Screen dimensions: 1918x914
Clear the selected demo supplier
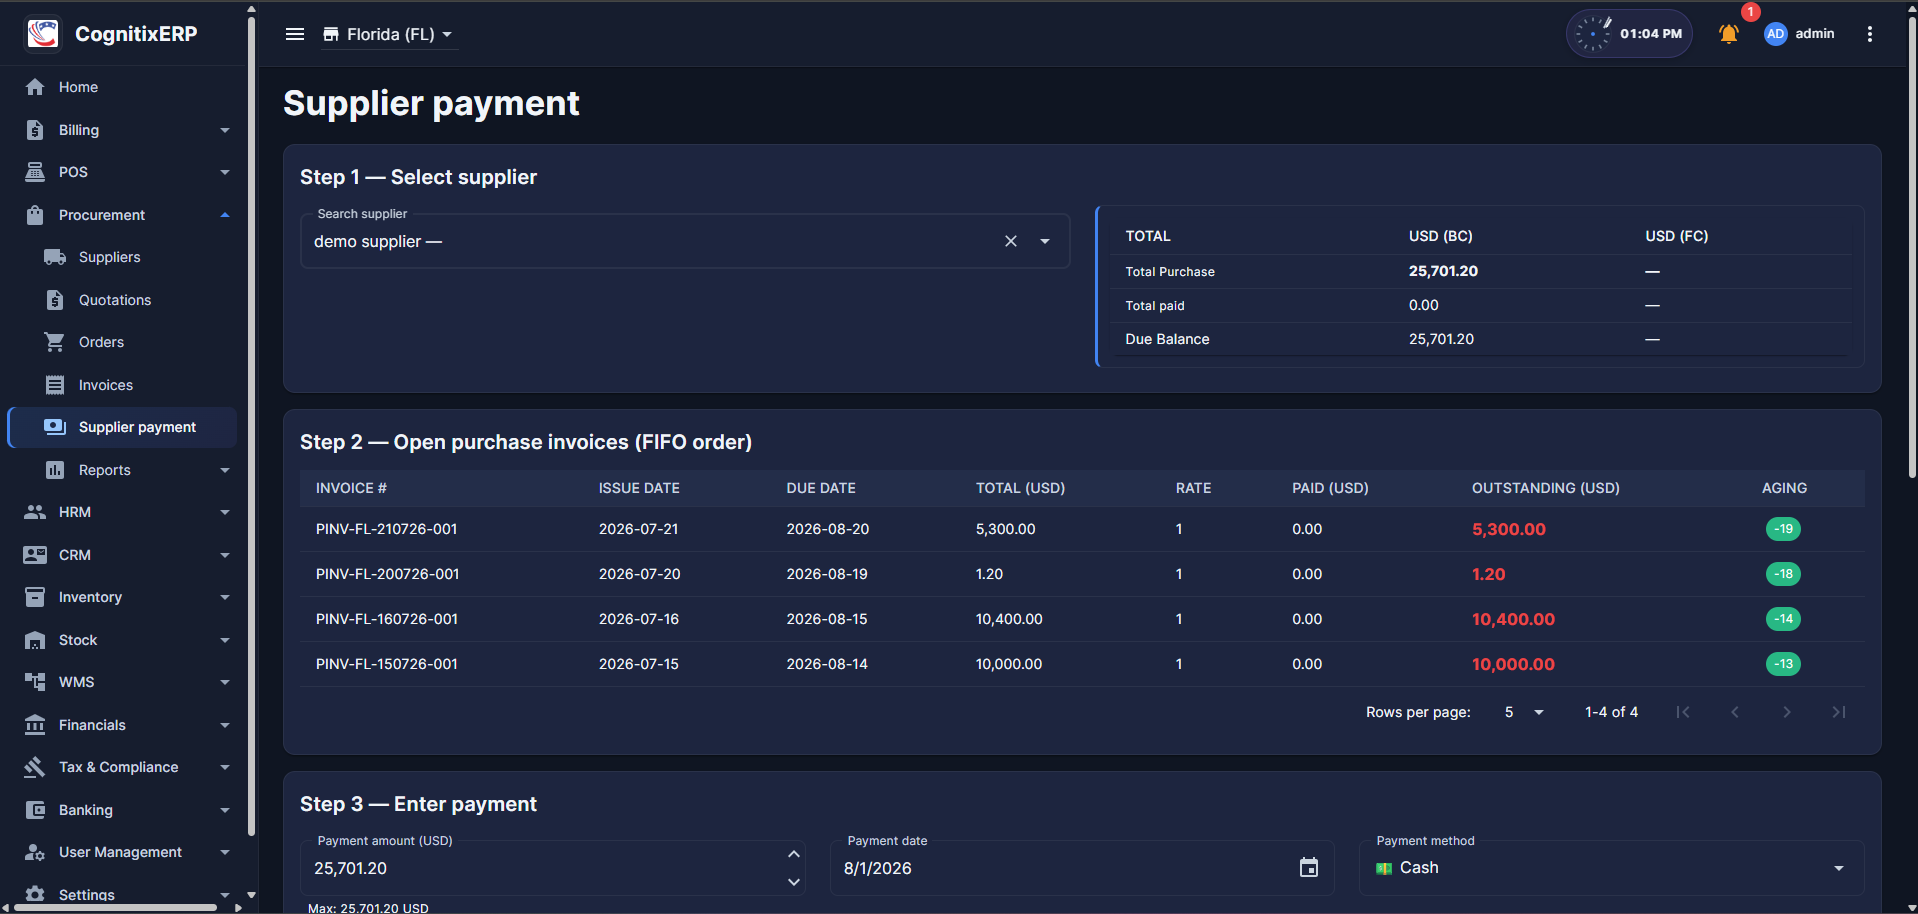tap(1011, 241)
